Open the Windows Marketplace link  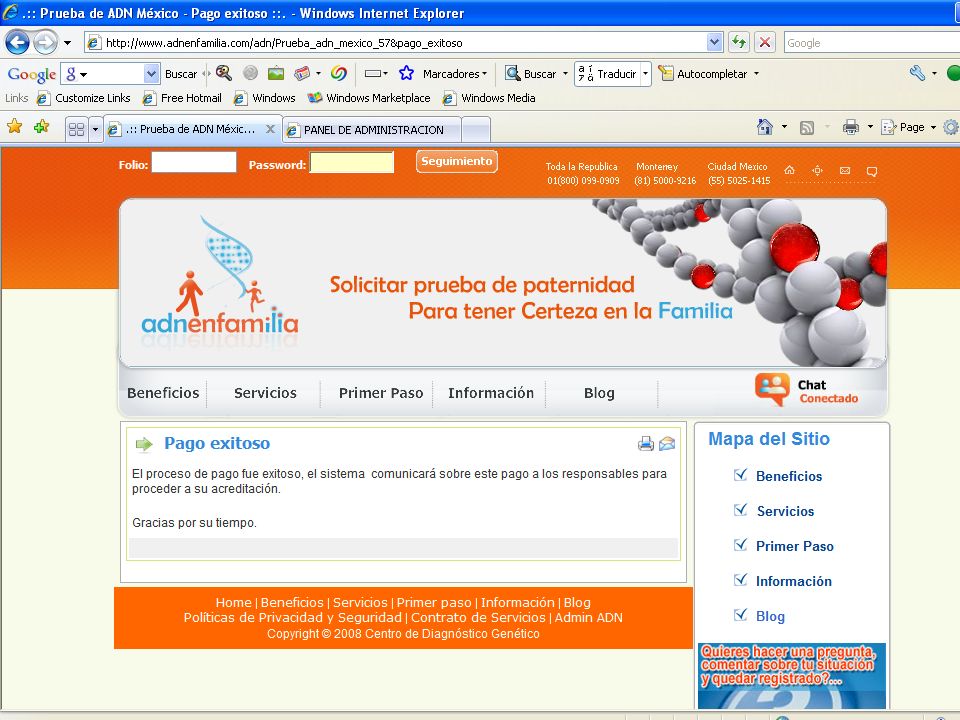pyautogui.click(x=369, y=98)
